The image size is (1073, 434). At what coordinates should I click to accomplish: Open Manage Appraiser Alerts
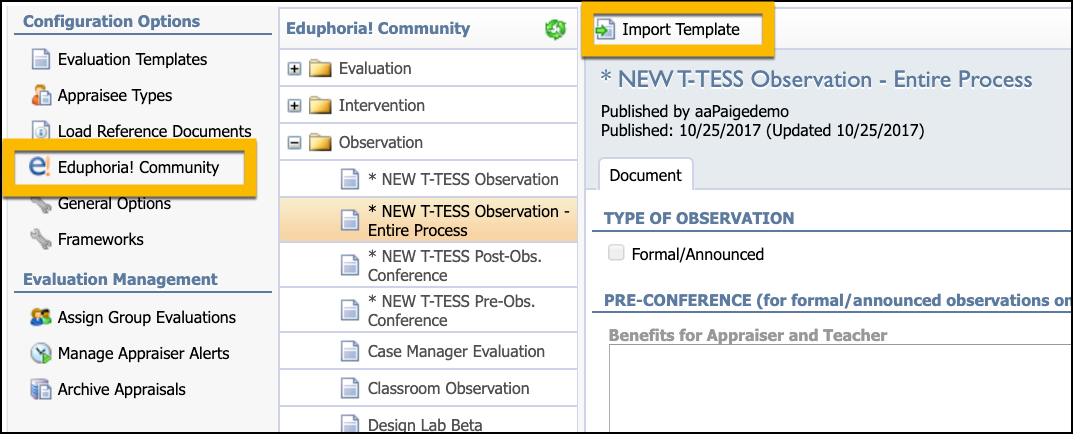(x=144, y=354)
